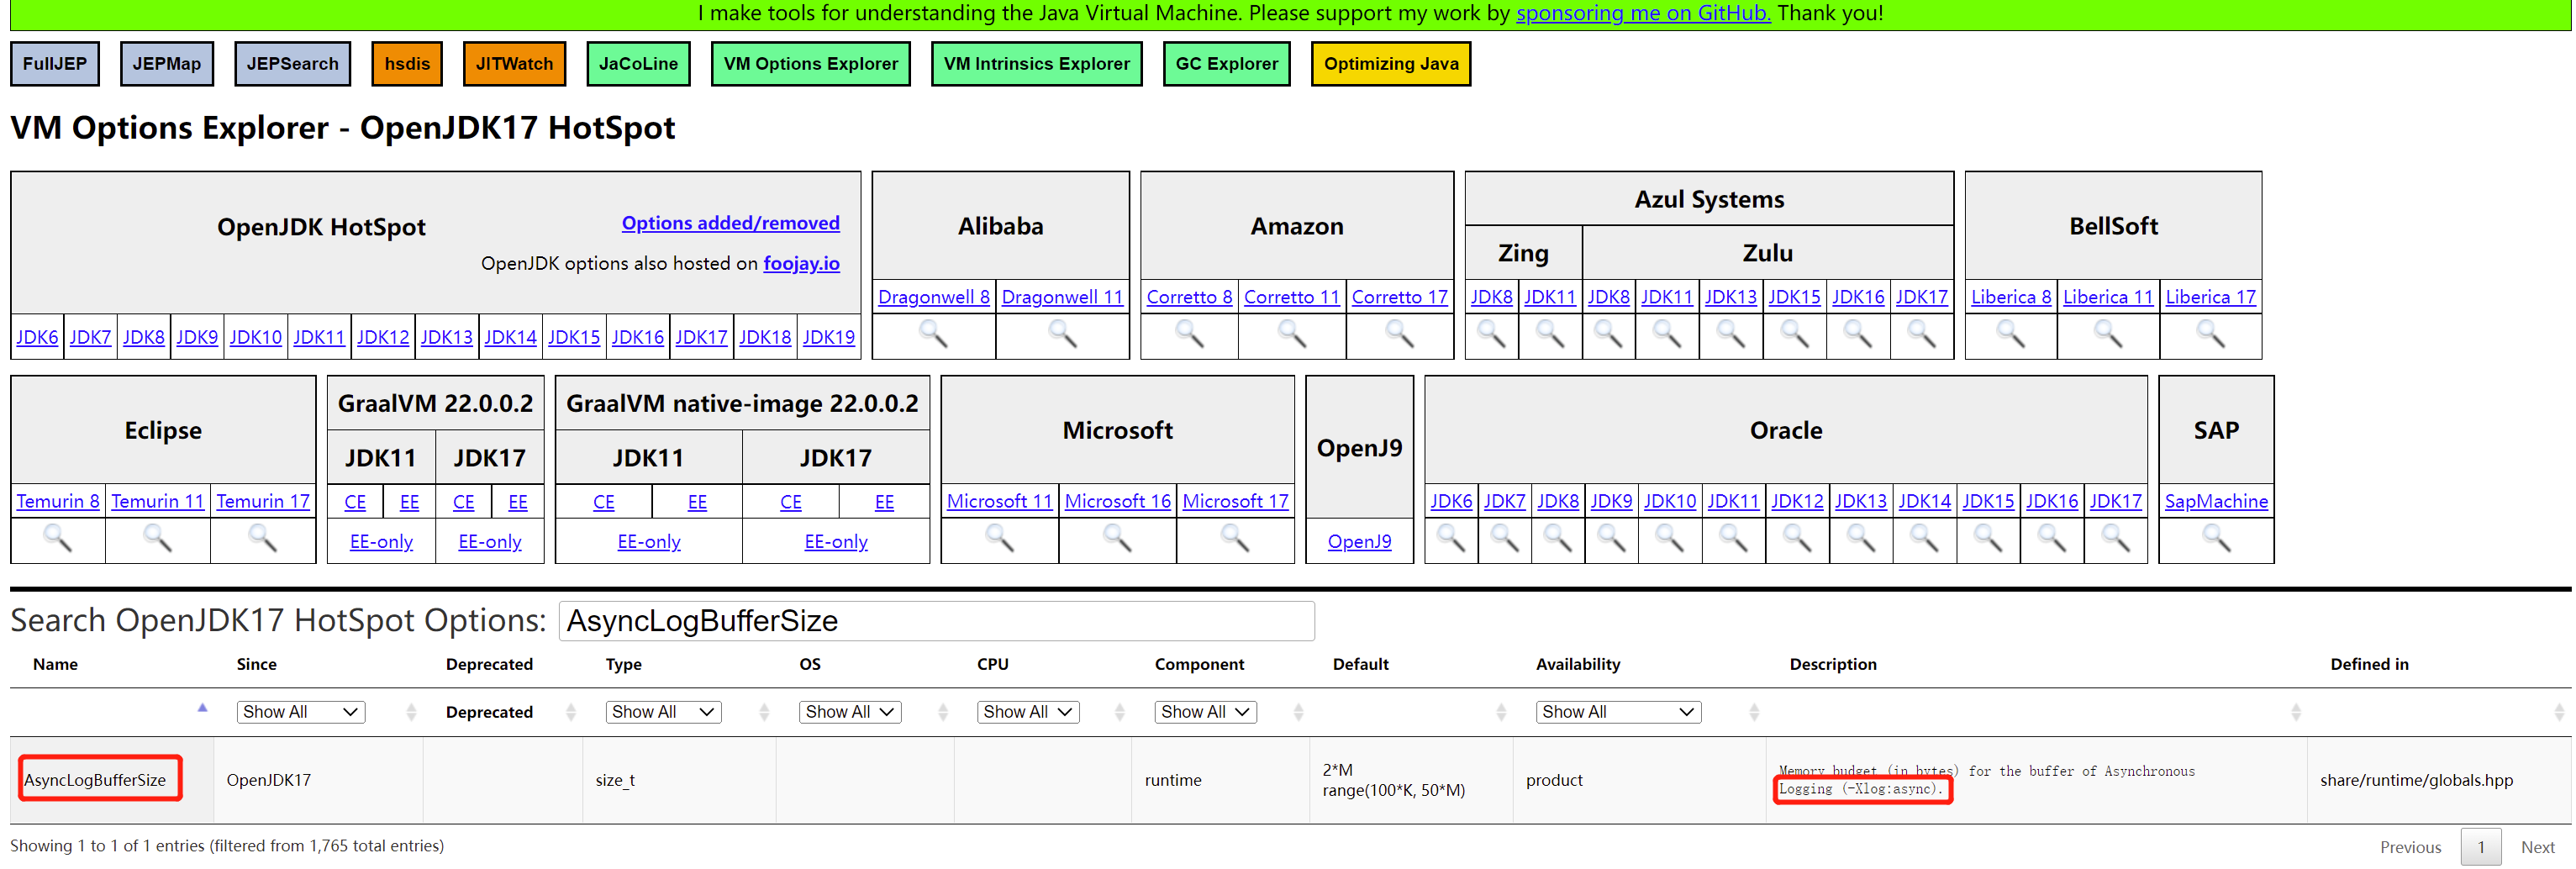The height and width of the screenshot is (869, 2576).
Task: Open the Component filter dropdown
Action: [1205, 712]
